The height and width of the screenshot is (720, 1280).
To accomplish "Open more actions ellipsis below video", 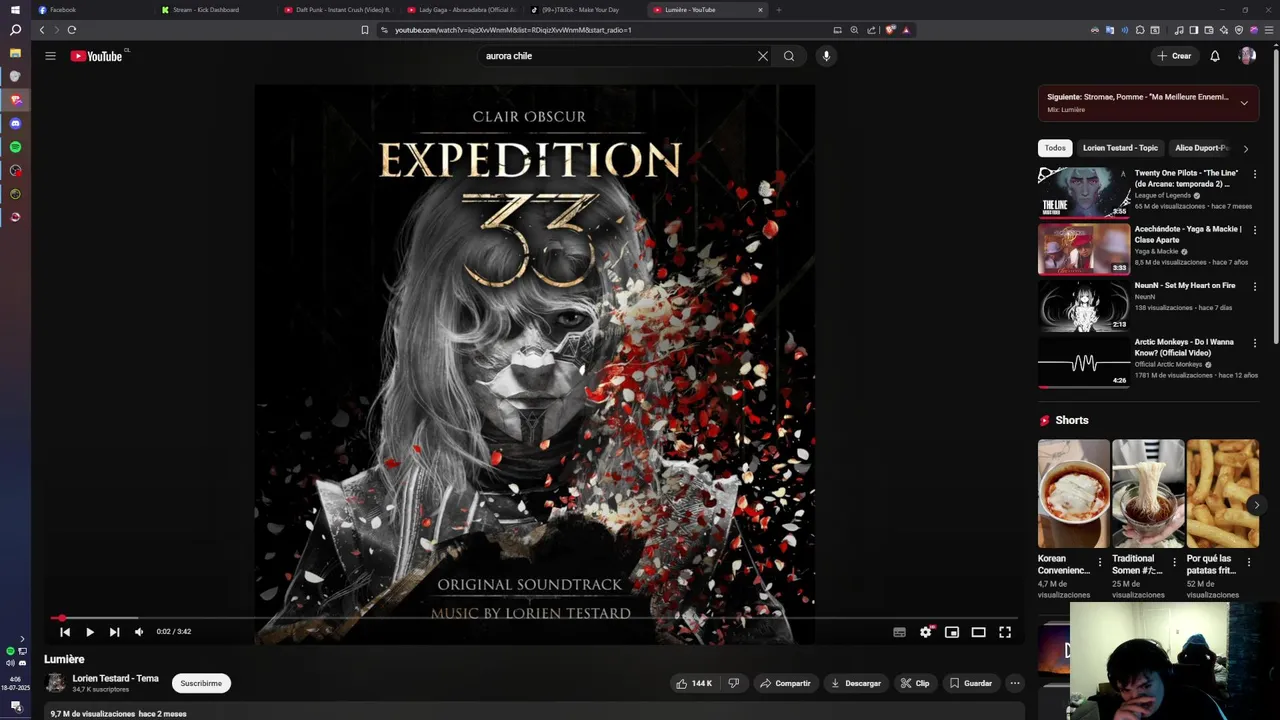I will point(1015,683).
